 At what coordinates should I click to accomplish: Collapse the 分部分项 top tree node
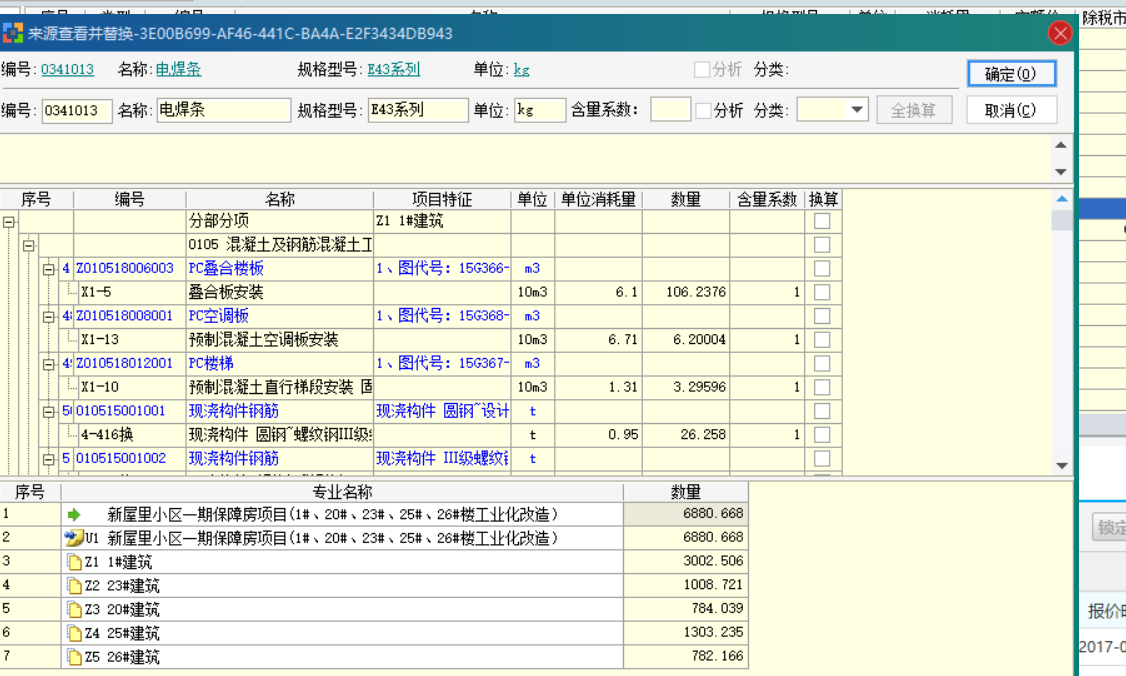(9, 222)
